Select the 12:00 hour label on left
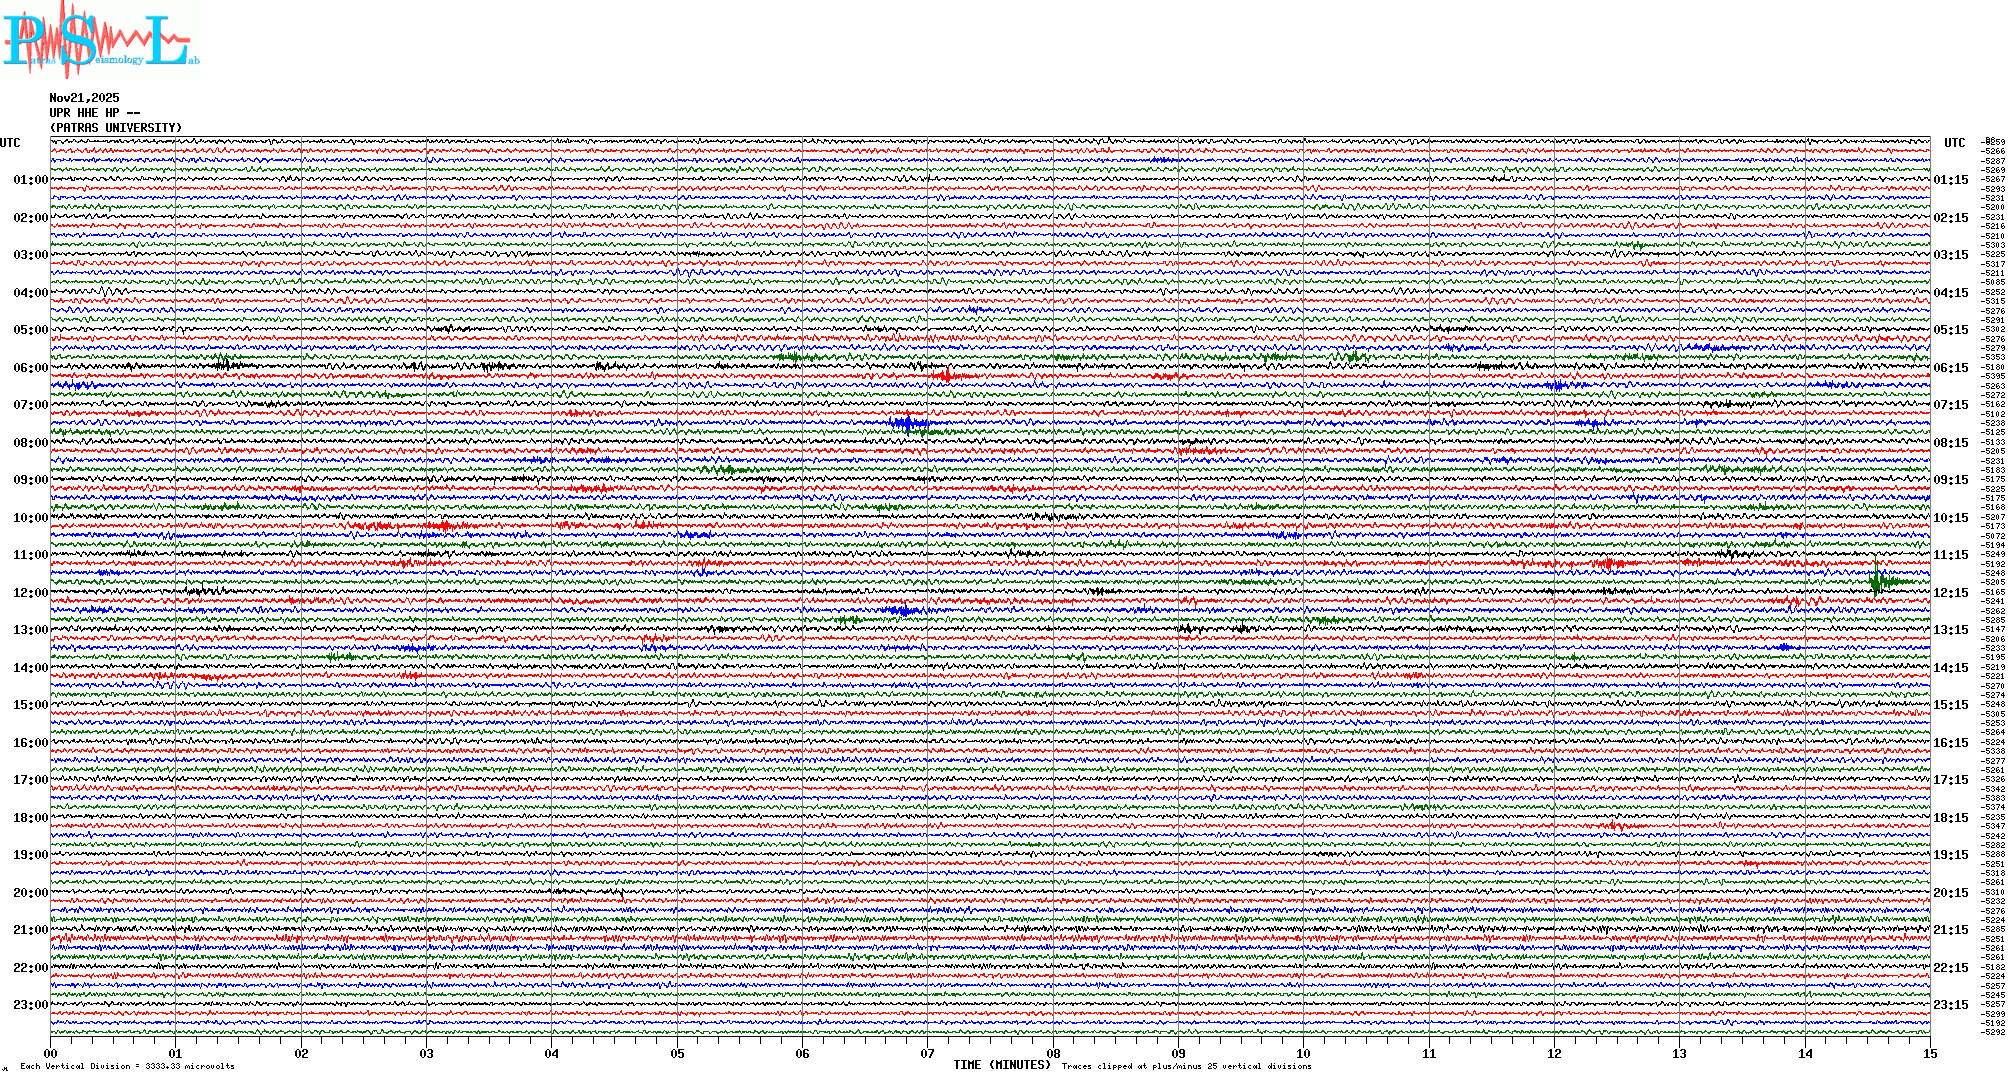This screenshot has width=2010, height=1080. click(30, 593)
